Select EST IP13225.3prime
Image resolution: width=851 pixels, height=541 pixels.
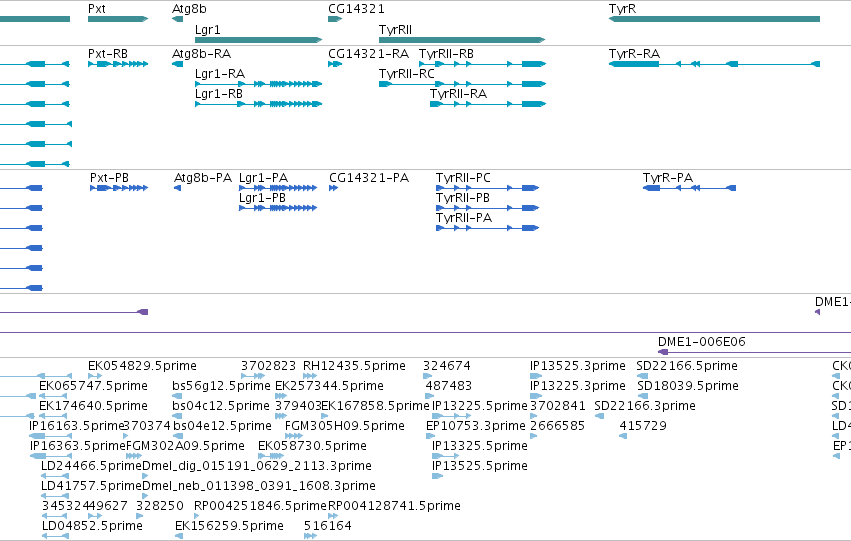[536, 396]
